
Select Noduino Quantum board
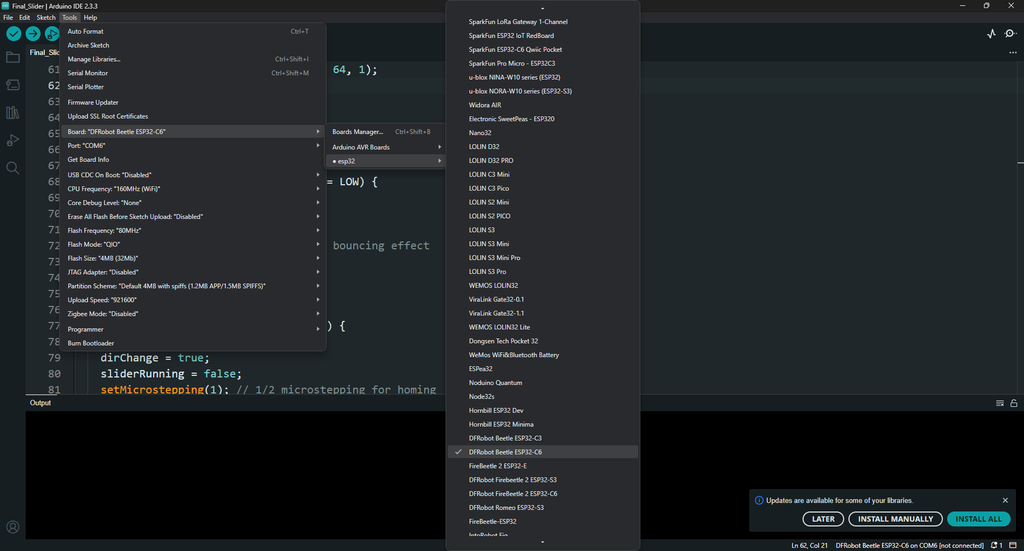coord(543,383)
